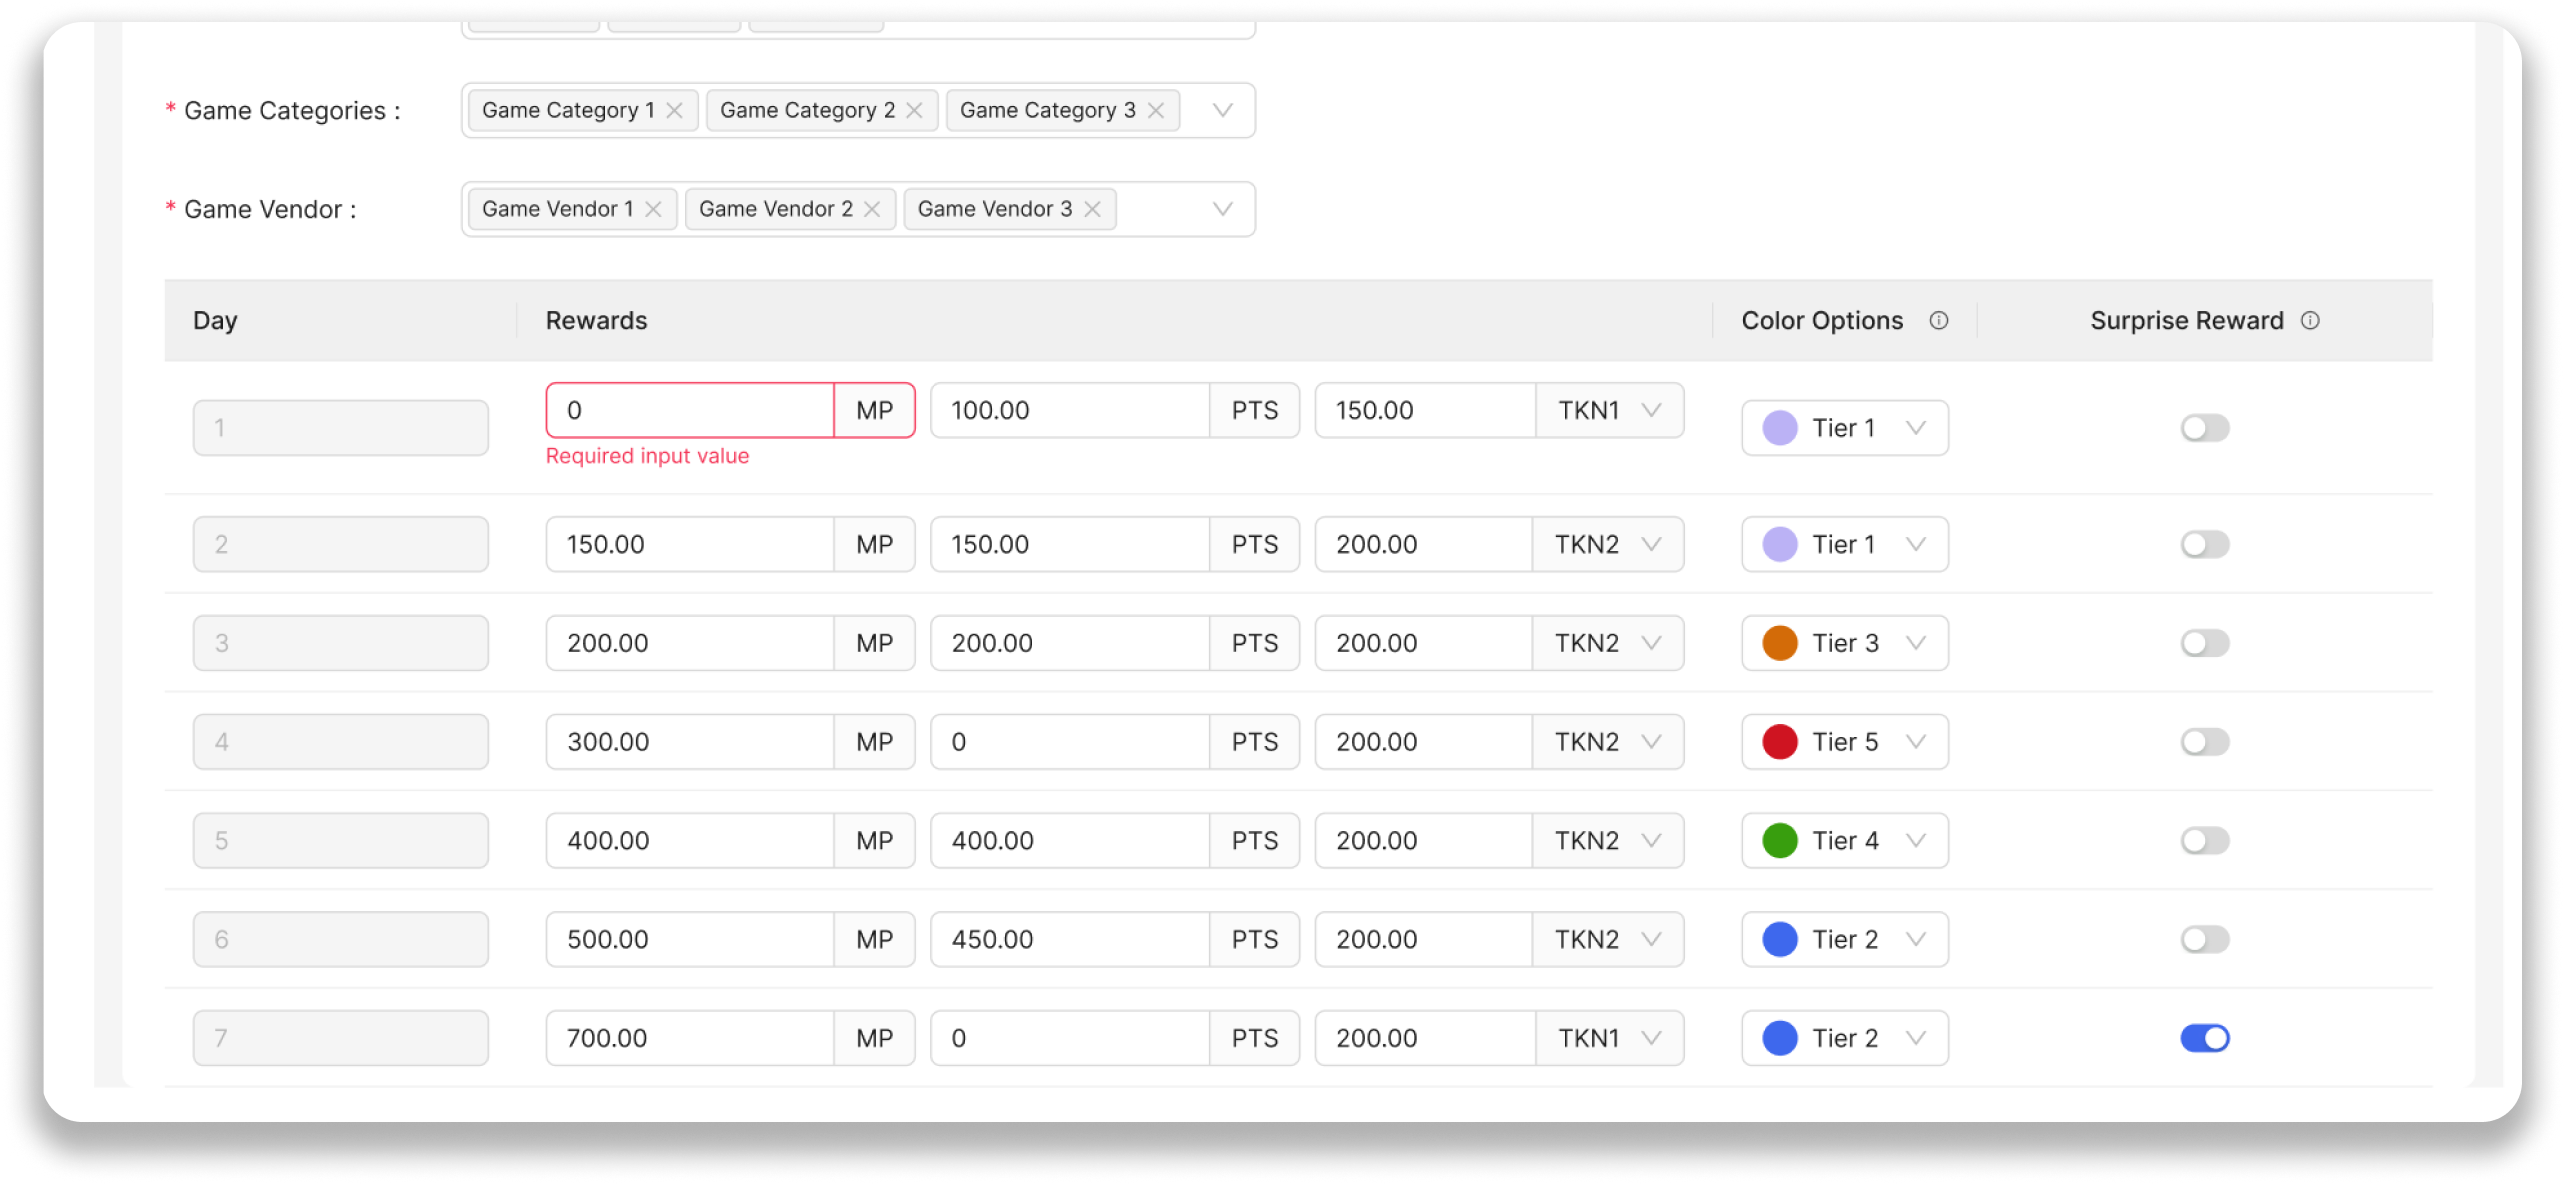Viewport: 2564px width, 1184px height.
Task: Click the Color Options info icon
Action: [1938, 320]
